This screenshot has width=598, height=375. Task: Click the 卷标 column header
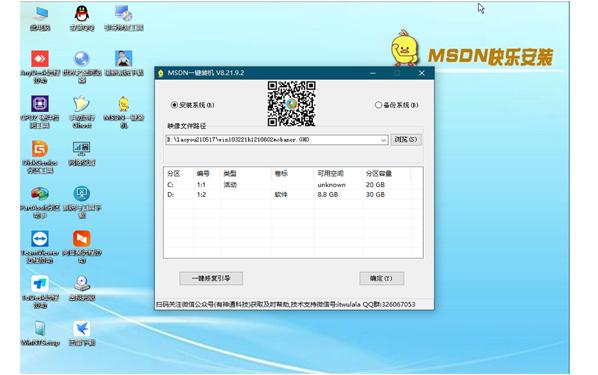click(x=281, y=174)
